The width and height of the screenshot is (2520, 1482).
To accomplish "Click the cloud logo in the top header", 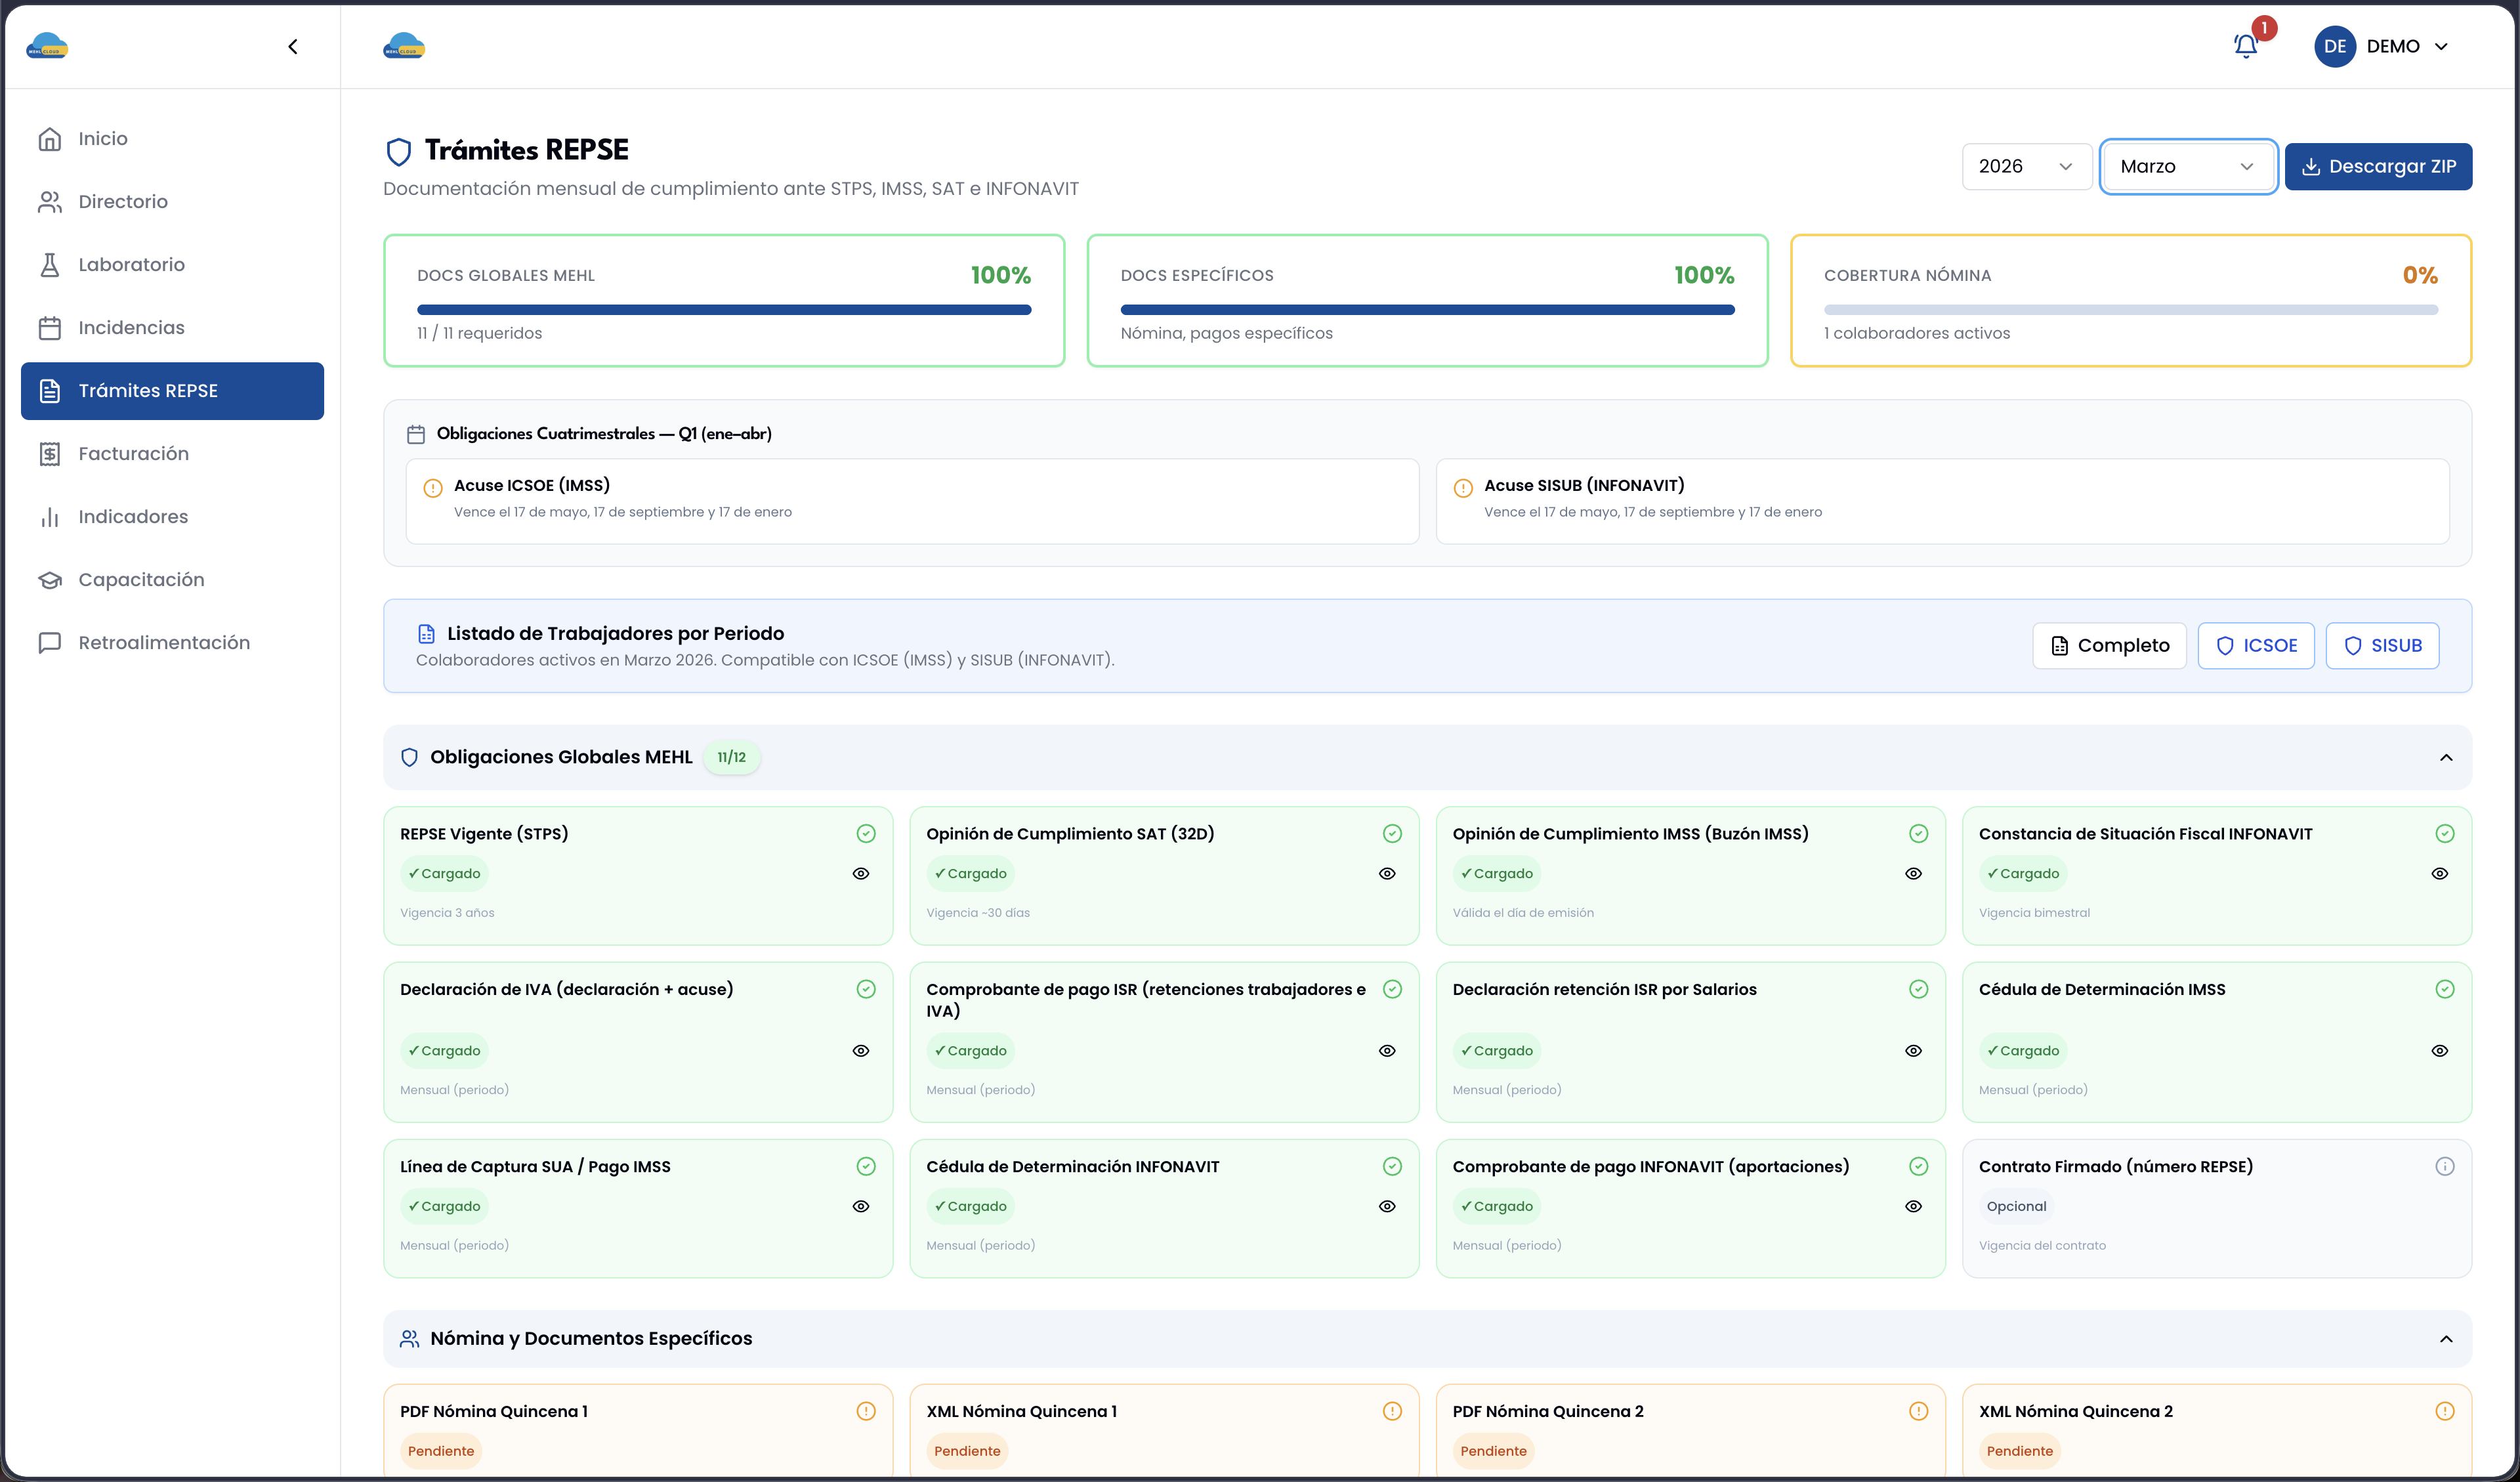I will point(404,46).
